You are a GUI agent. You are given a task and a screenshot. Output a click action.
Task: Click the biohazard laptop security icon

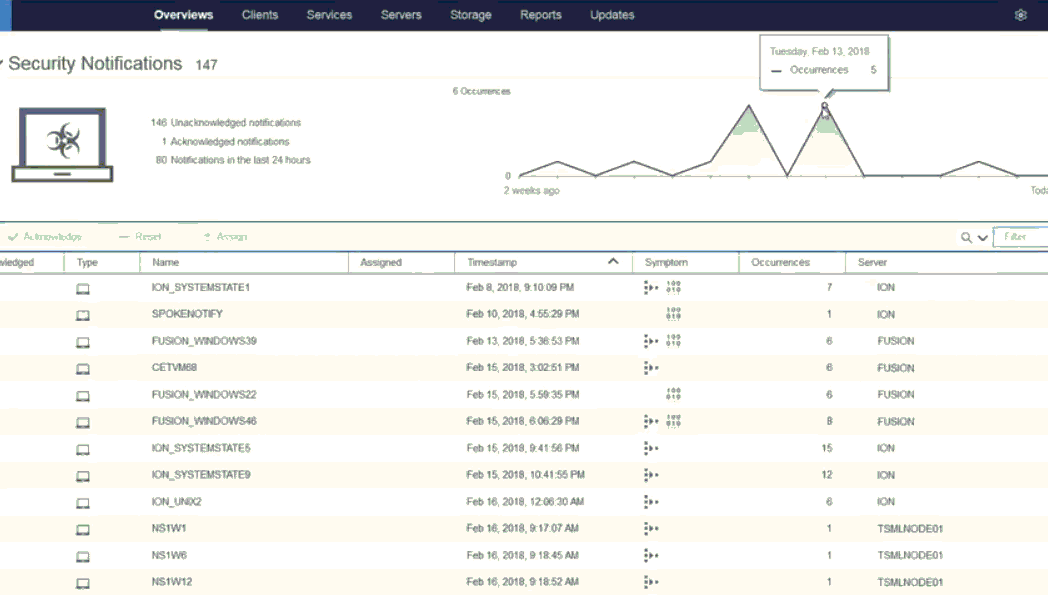tap(62, 145)
